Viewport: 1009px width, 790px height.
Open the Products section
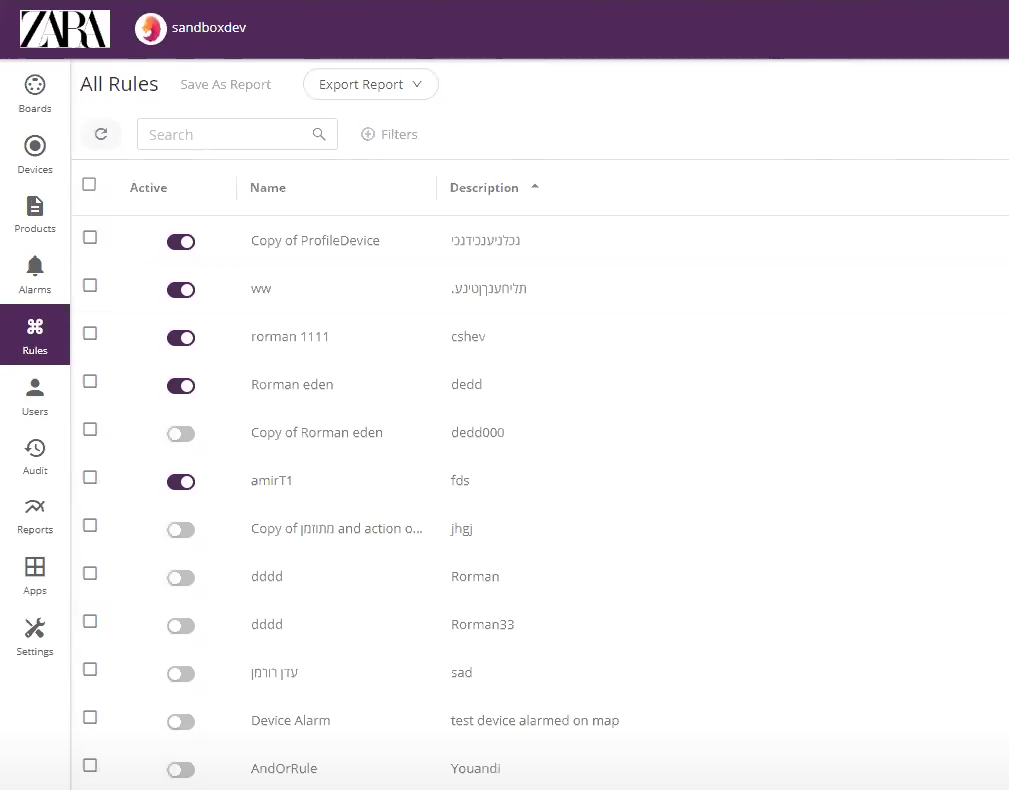[x=34, y=212]
